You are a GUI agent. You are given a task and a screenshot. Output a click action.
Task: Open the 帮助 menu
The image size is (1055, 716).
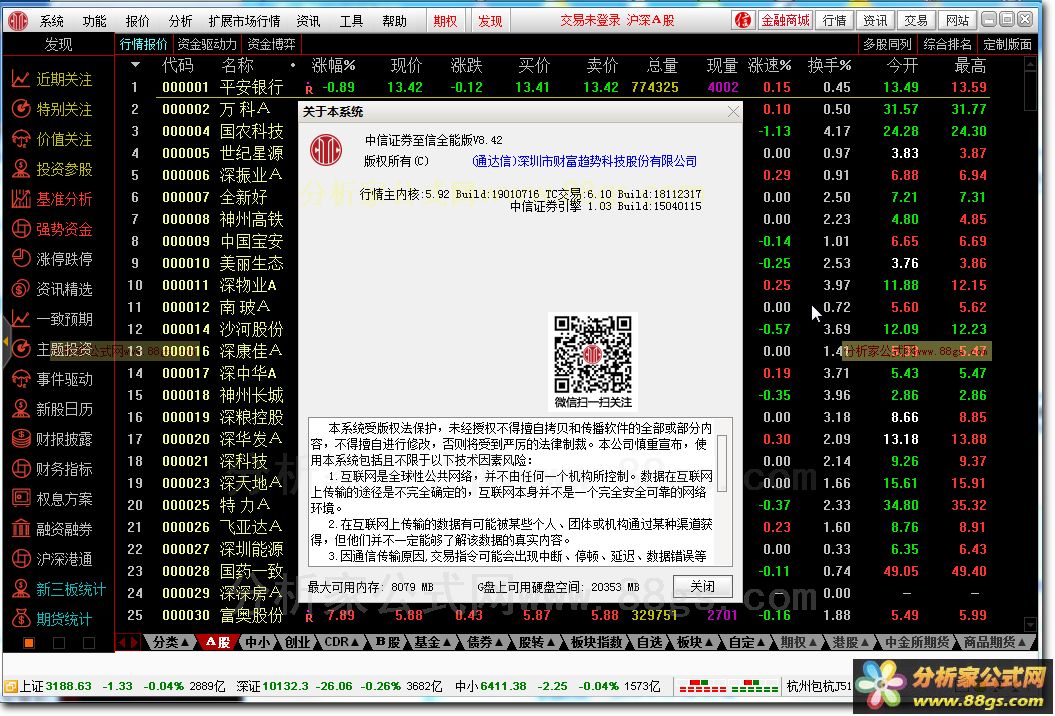pos(394,21)
